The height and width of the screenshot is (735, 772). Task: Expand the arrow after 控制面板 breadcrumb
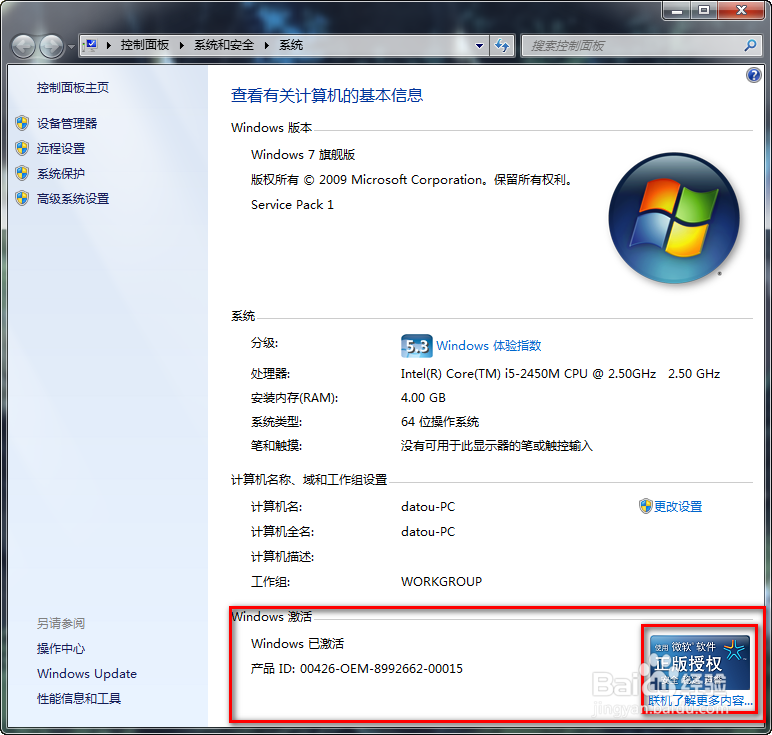[182, 45]
